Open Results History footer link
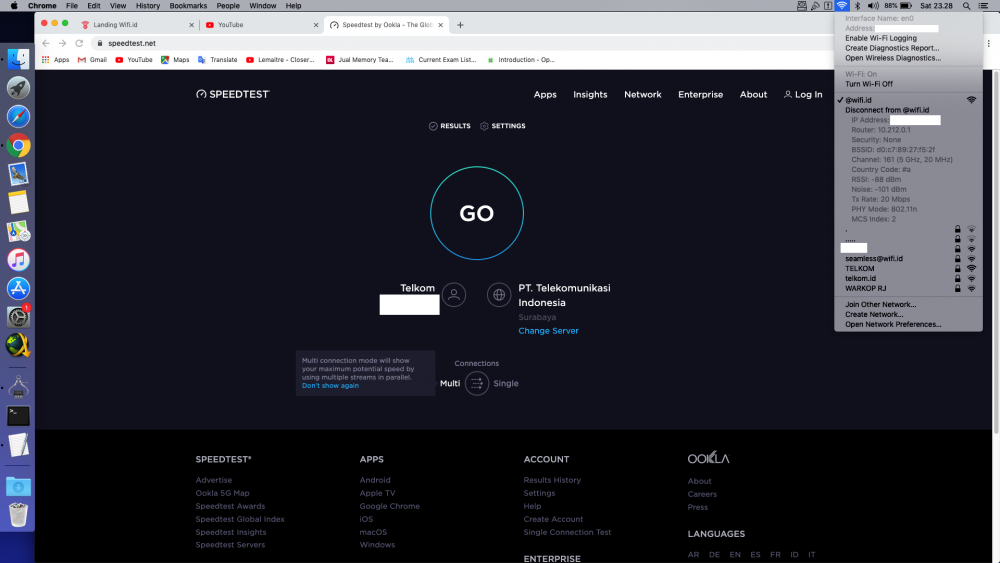The image size is (1000, 563). 552,480
